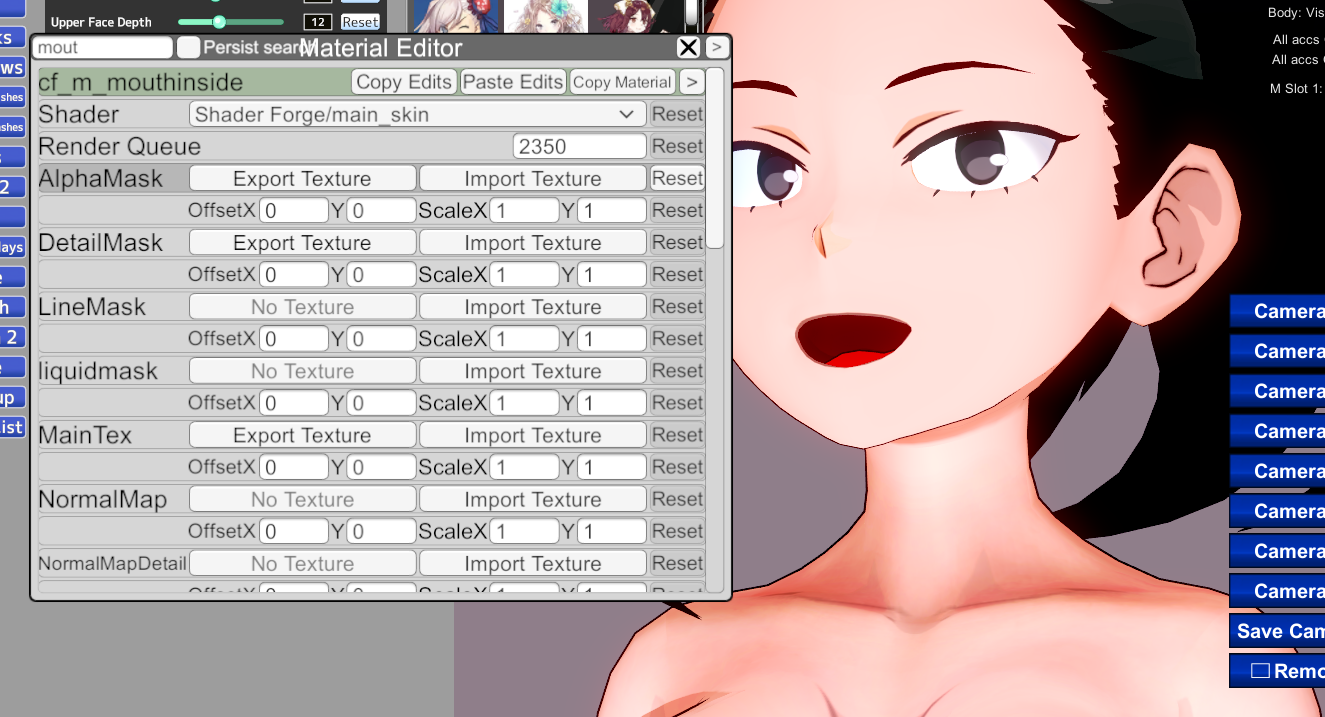Export the AlphaMask texture
Viewport: 1325px width, 717px height.
click(x=302, y=179)
